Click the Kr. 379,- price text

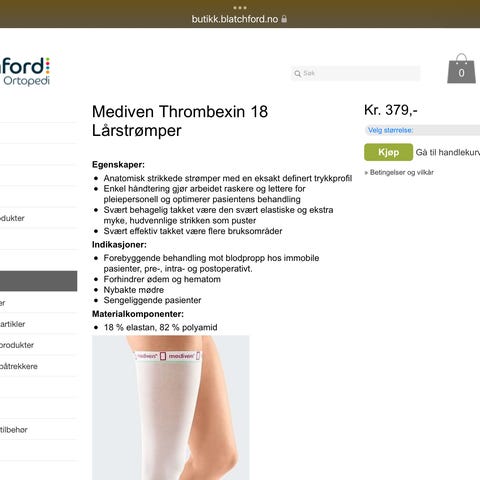pyautogui.click(x=391, y=110)
